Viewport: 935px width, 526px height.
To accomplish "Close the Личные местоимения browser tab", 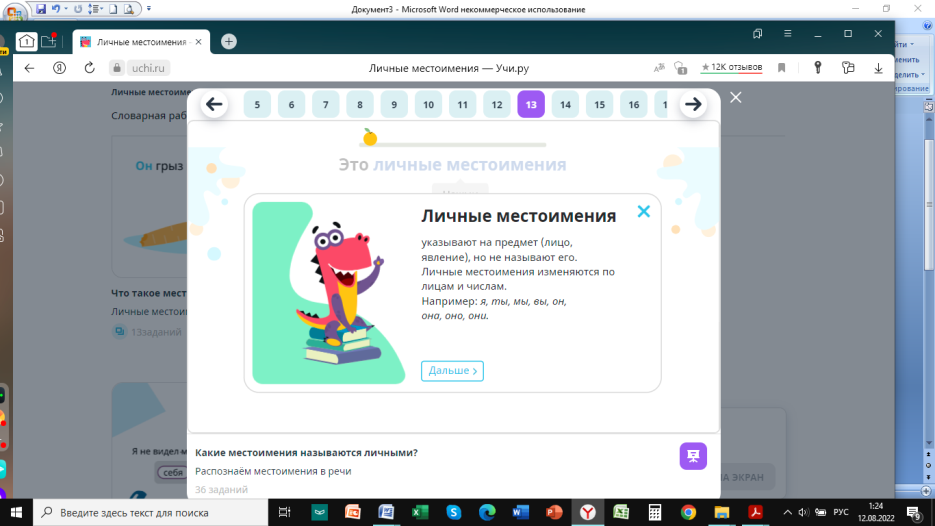I will point(199,42).
